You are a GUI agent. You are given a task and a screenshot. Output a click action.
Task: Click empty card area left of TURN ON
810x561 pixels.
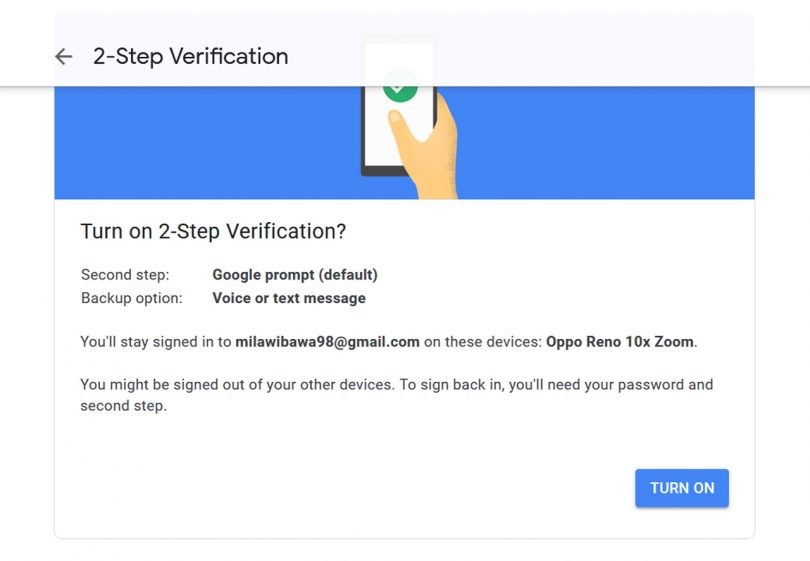[350, 488]
